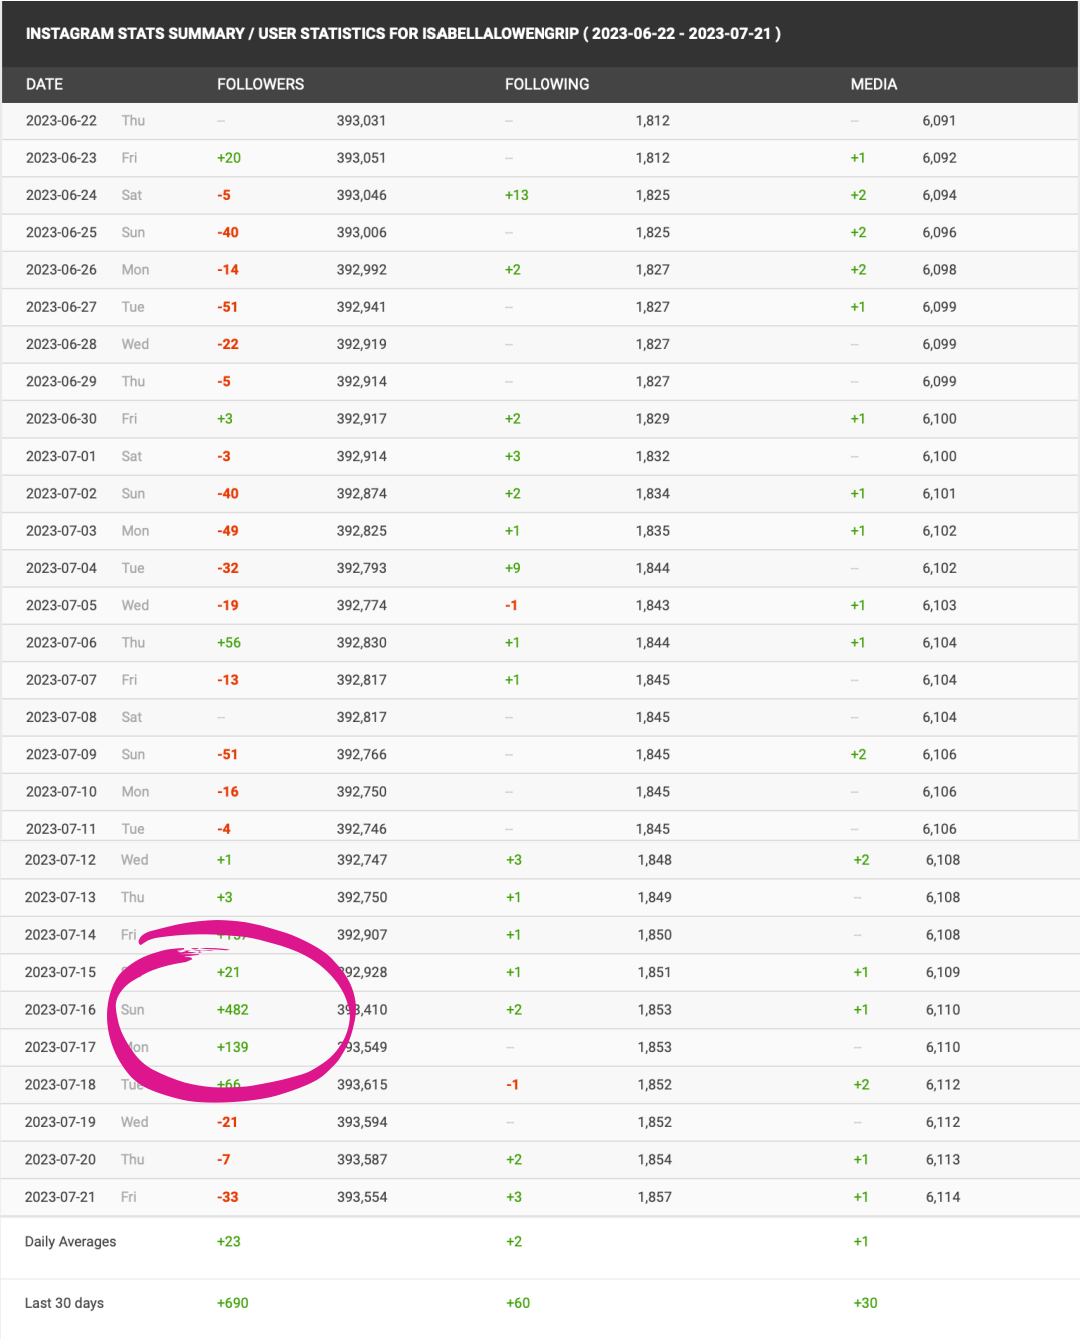Viewport: 1080px width, 1339px height.
Task: Click the +56 follower change
Action: click(229, 643)
